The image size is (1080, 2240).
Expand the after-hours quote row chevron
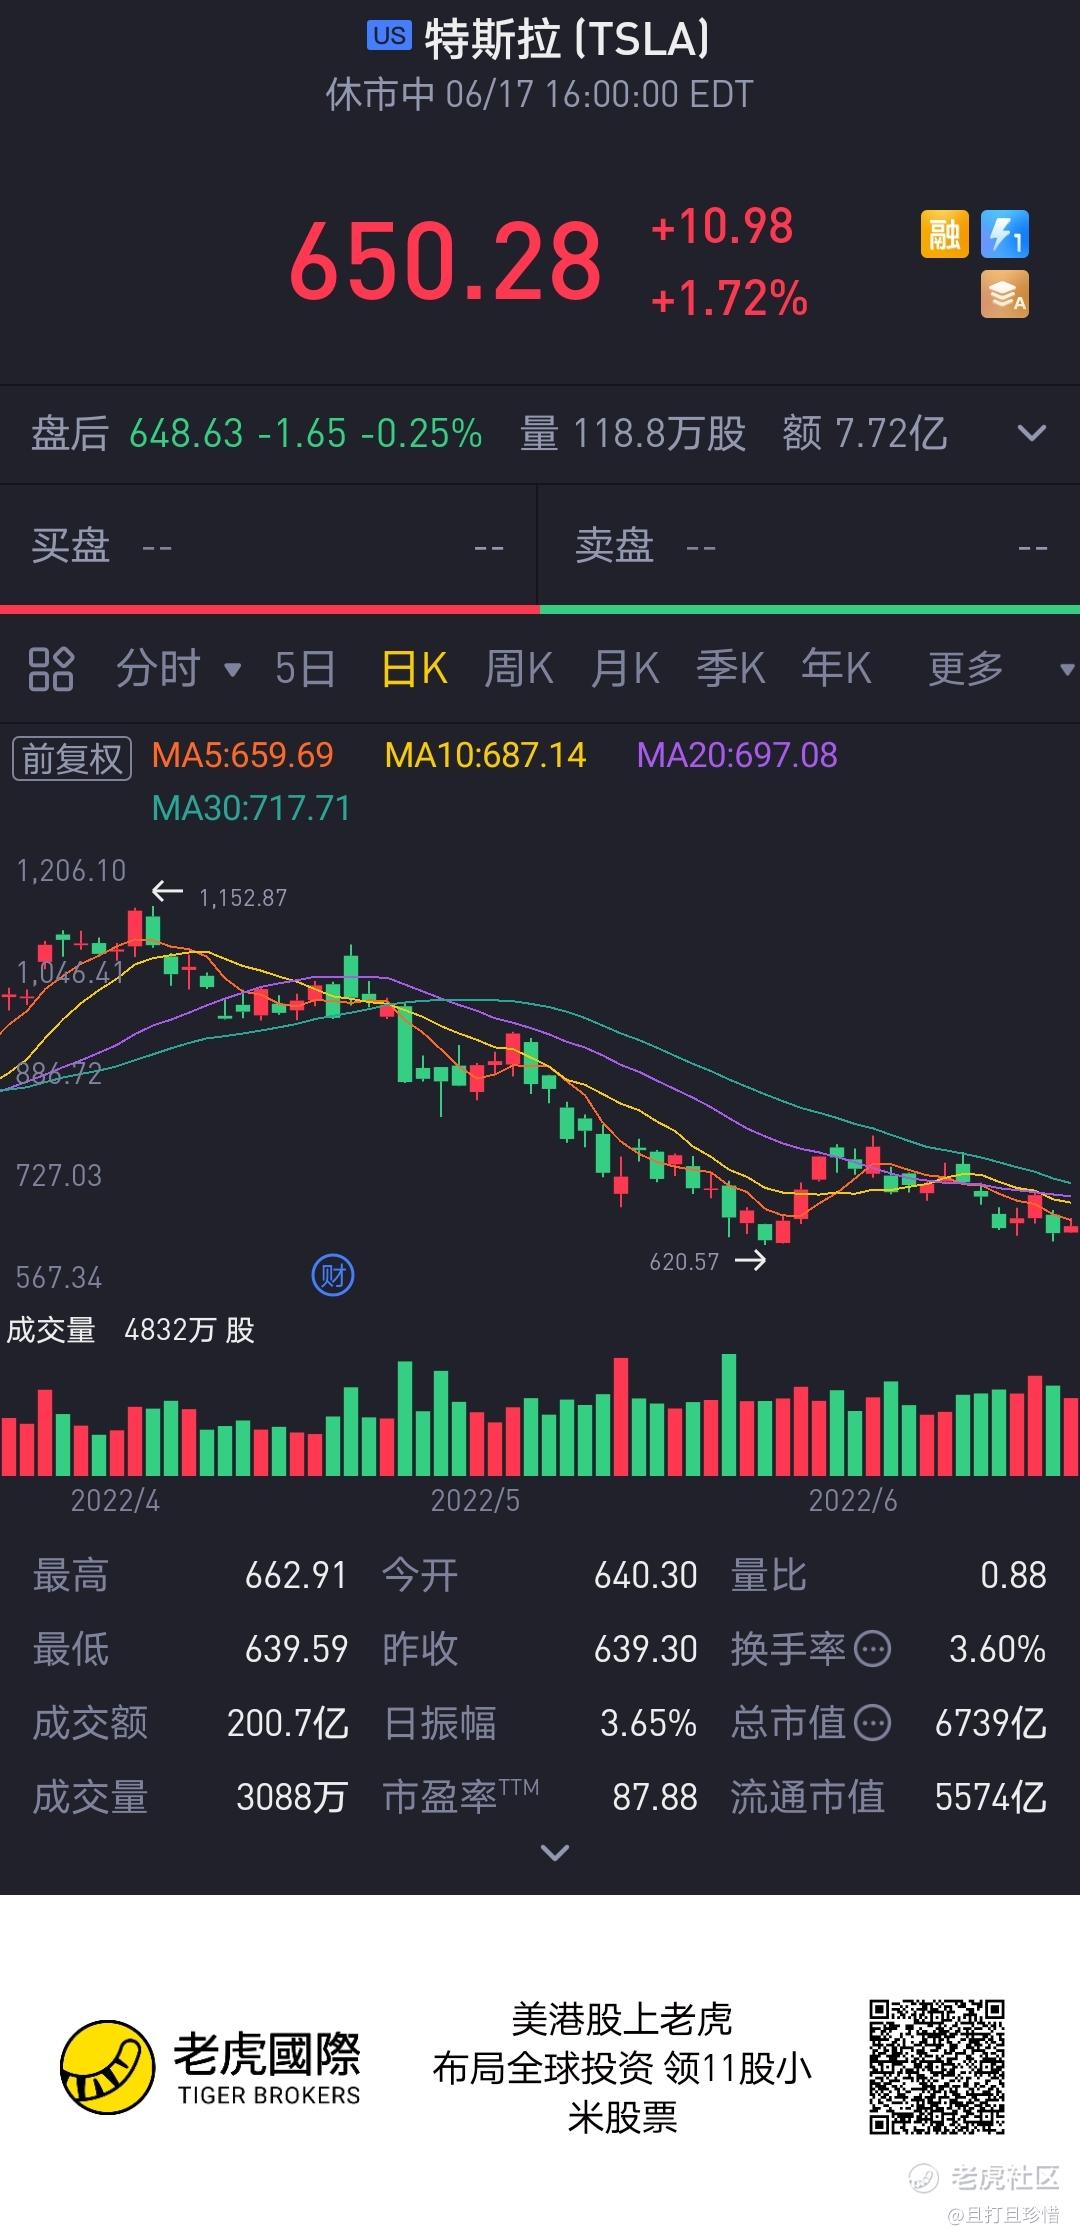pyautogui.click(x=1031, y=434)
